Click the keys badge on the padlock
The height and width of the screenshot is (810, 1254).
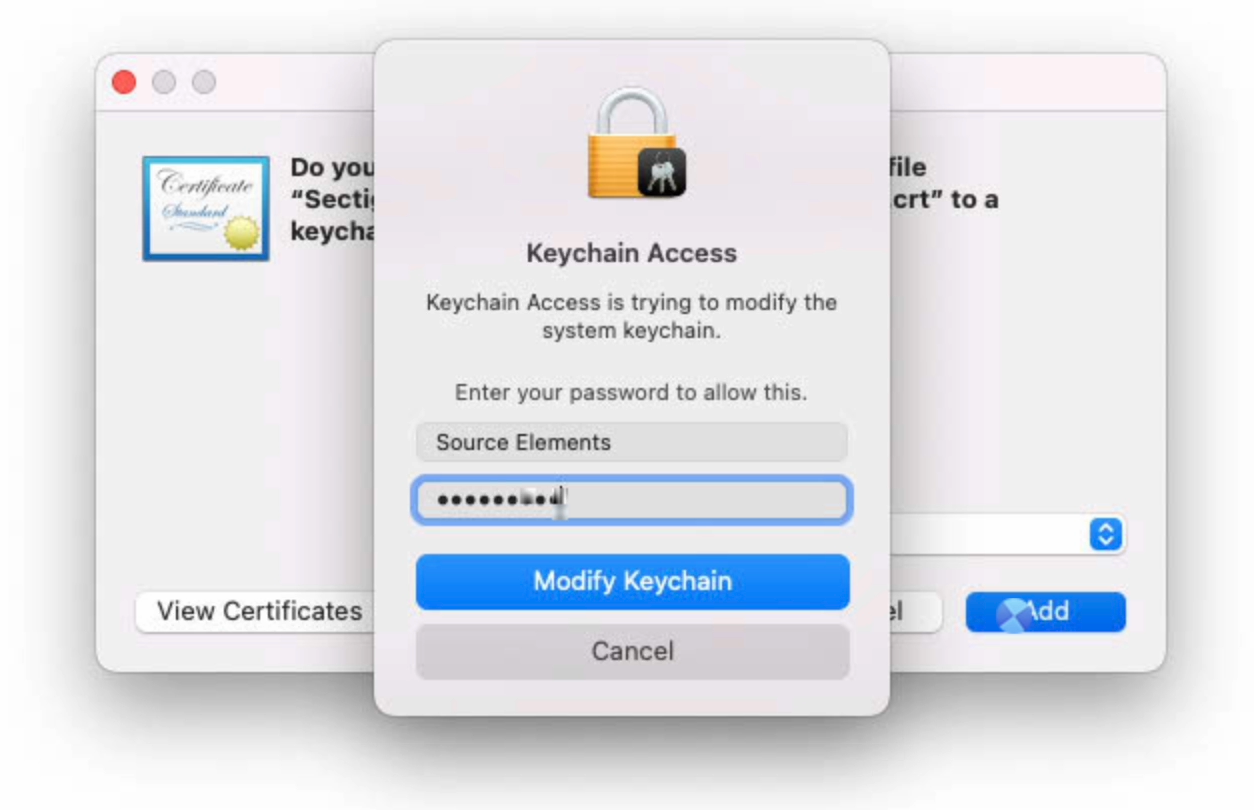(661, 171)
